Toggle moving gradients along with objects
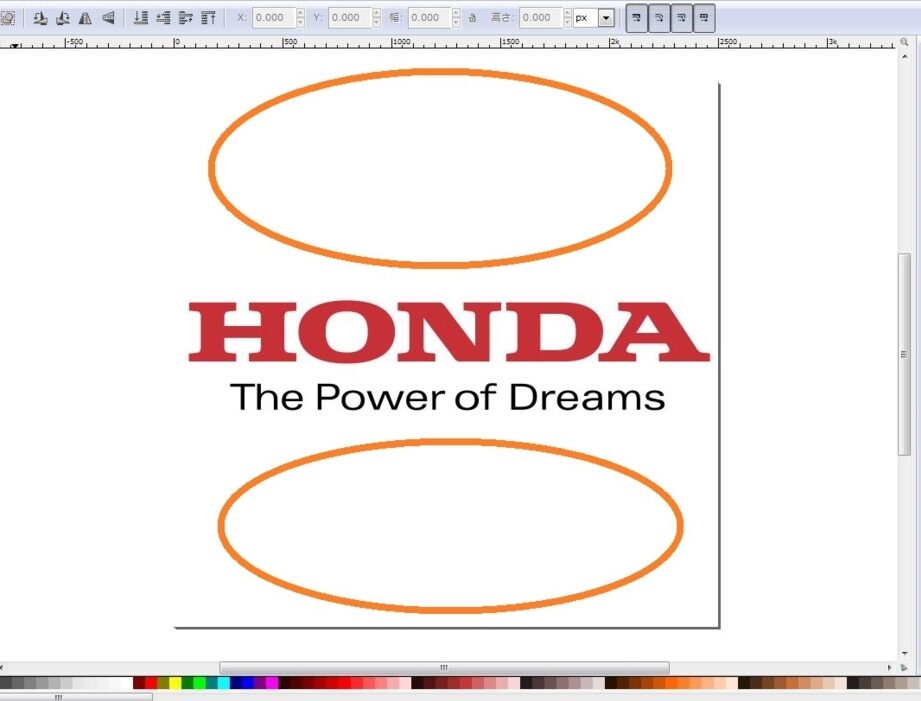This screenshot has width=921, height=701. (682, 18)
